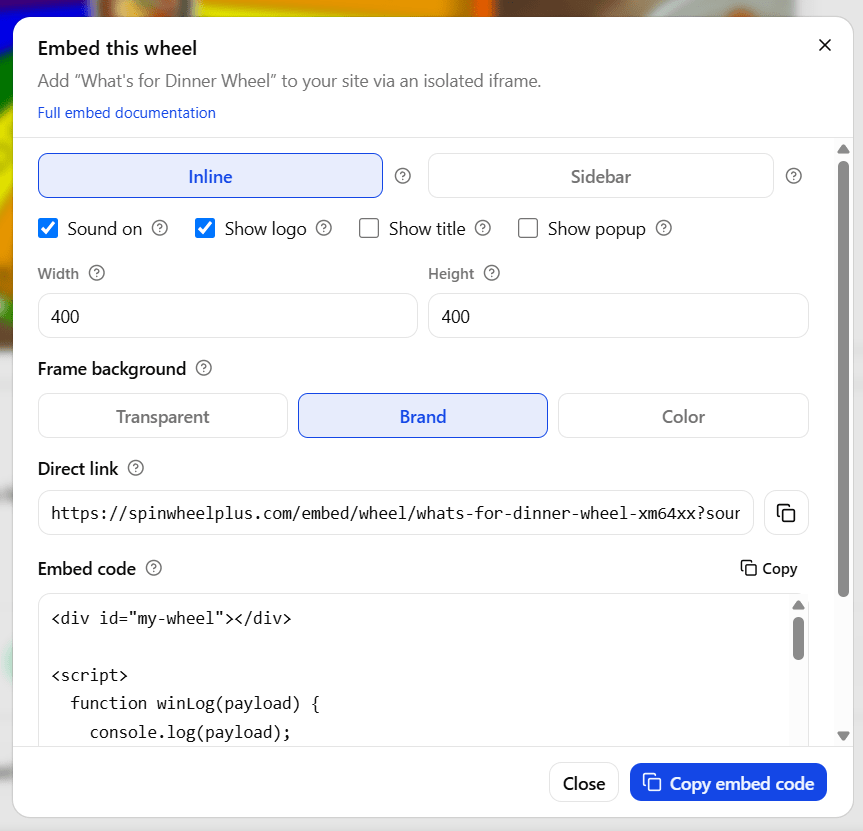Click the dialog scrollbar thumb
This screenshot has height=831, width=863.
[x=843, y=379]
